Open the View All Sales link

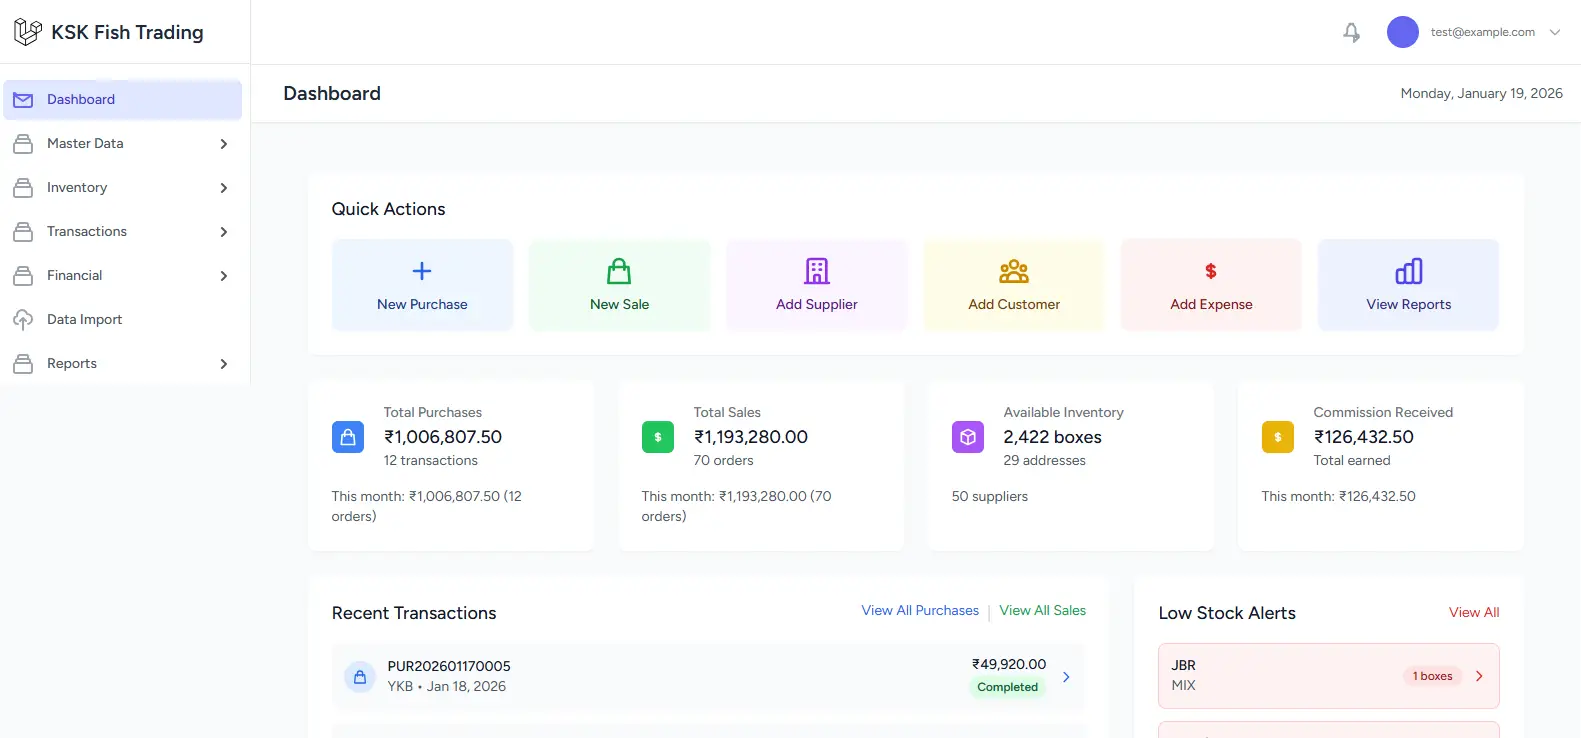(1042, 610)
